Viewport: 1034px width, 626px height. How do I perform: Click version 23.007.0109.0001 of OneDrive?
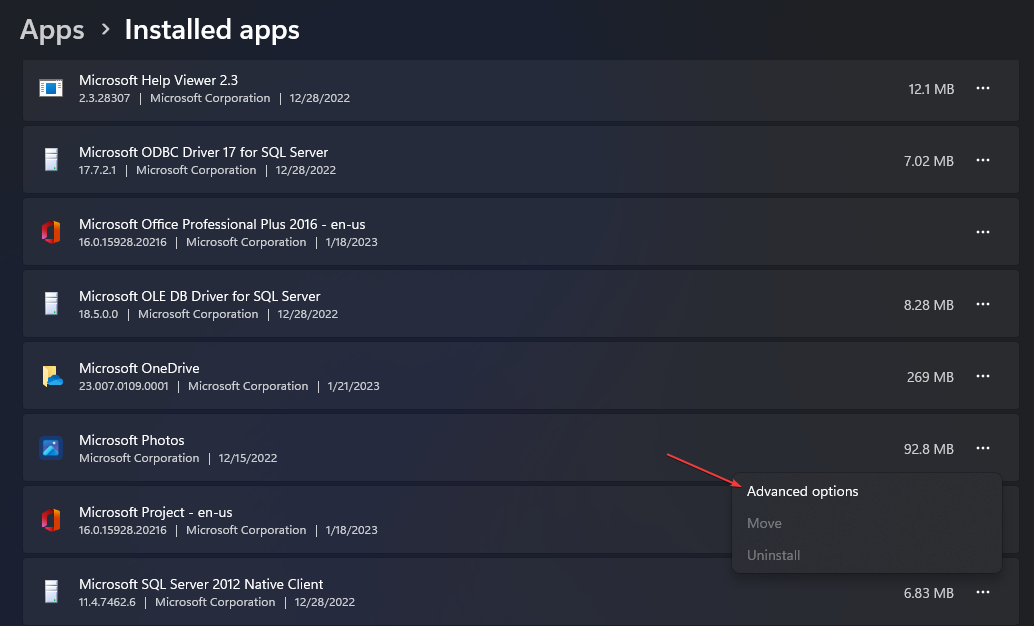[123, 386]
